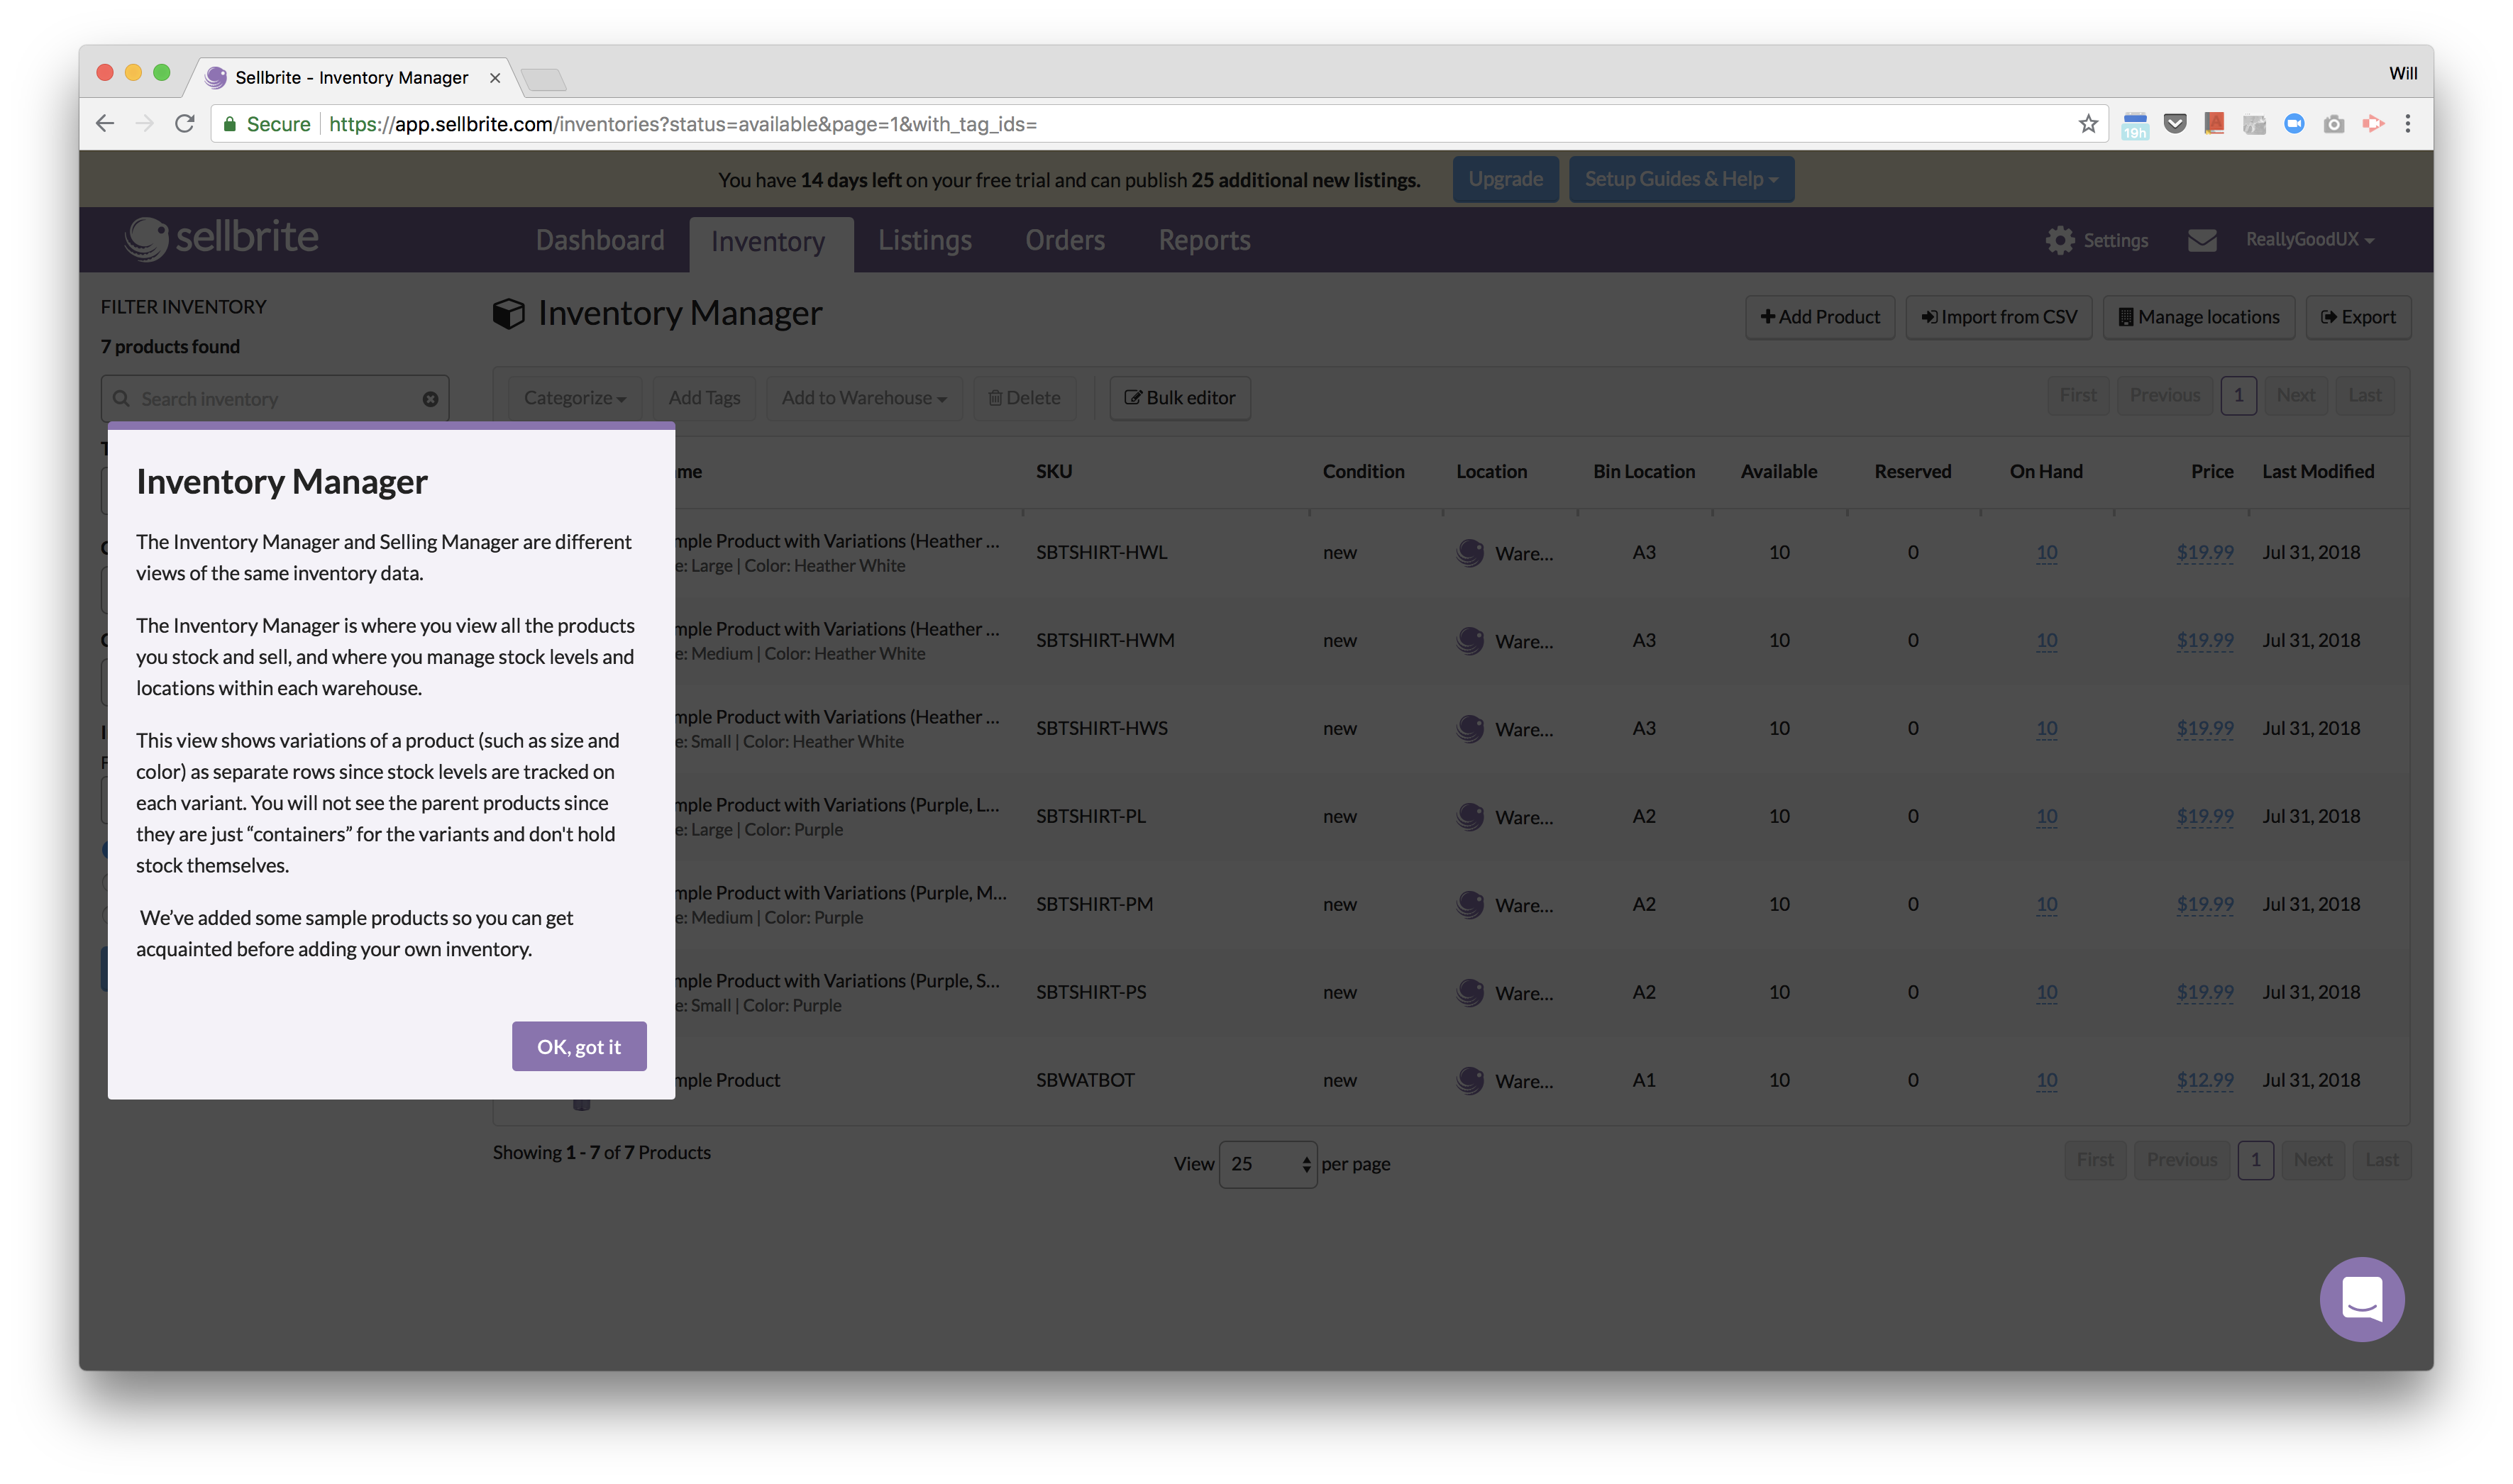
Task: Click the Pocket extension icon
Action: point(2174,123)
